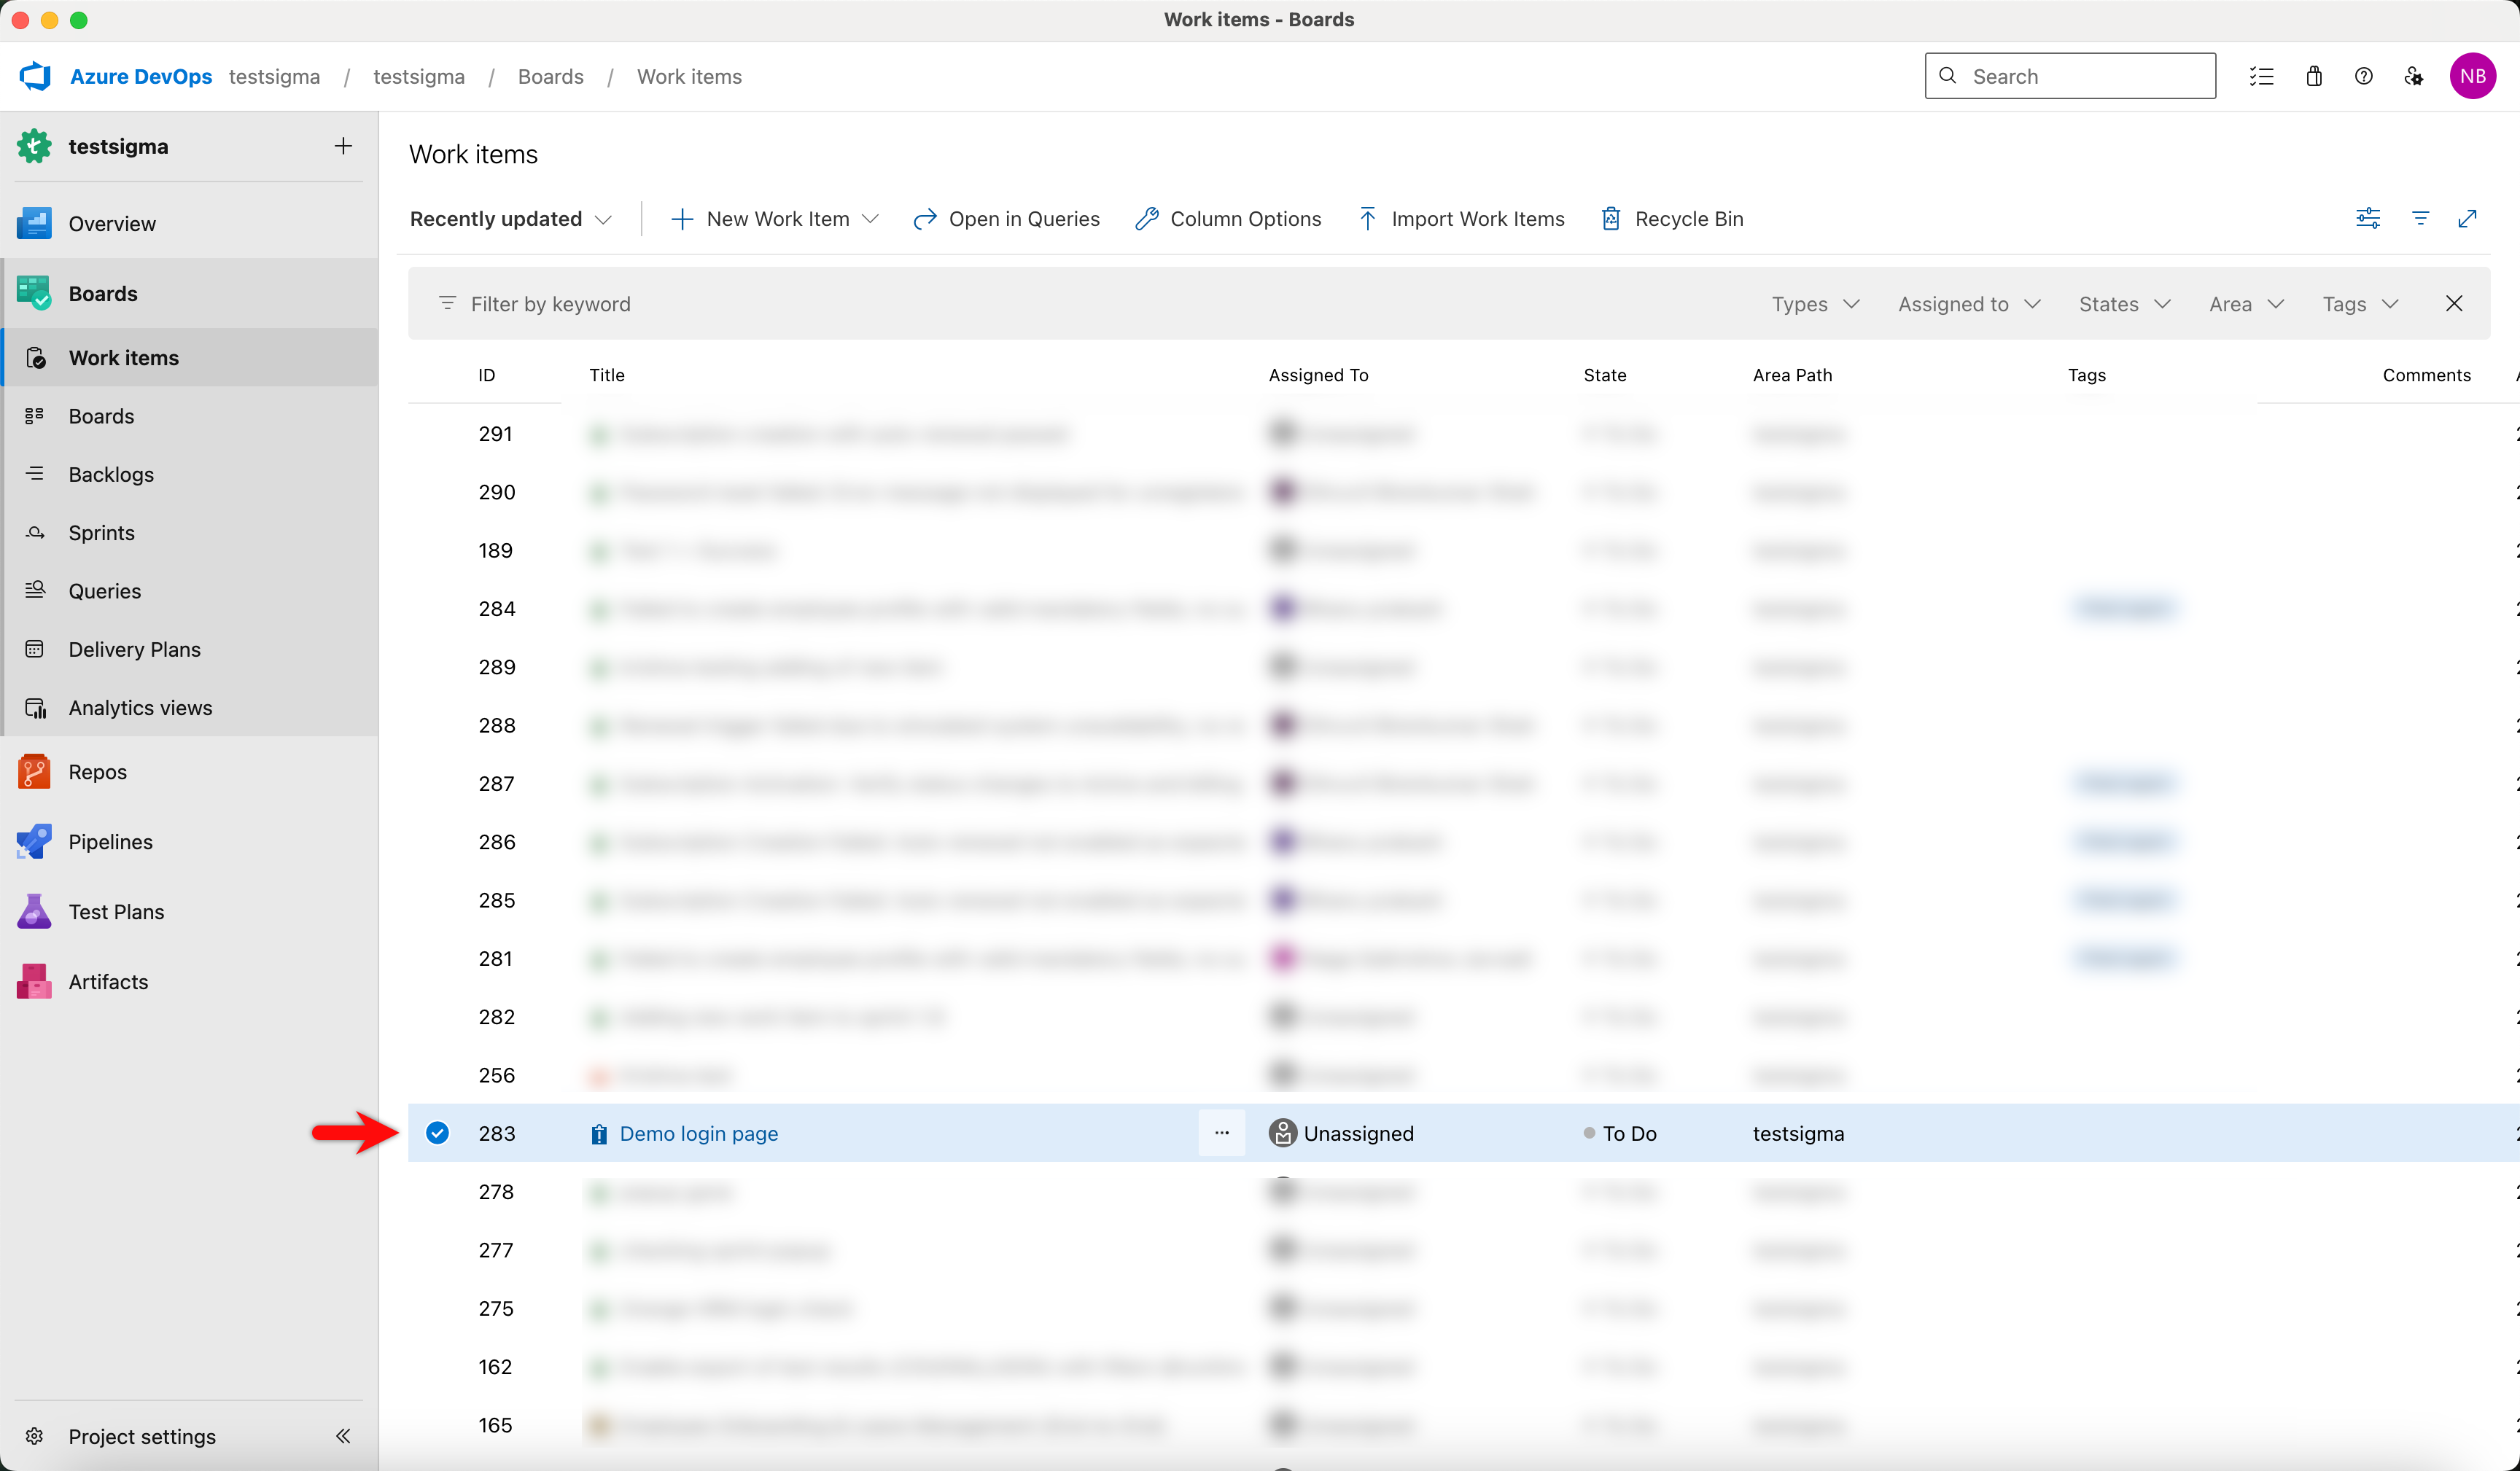Viewport: 2520px width, 1471px height.
Task: Close the filter bar with X
Action: tap(2453, 303)
